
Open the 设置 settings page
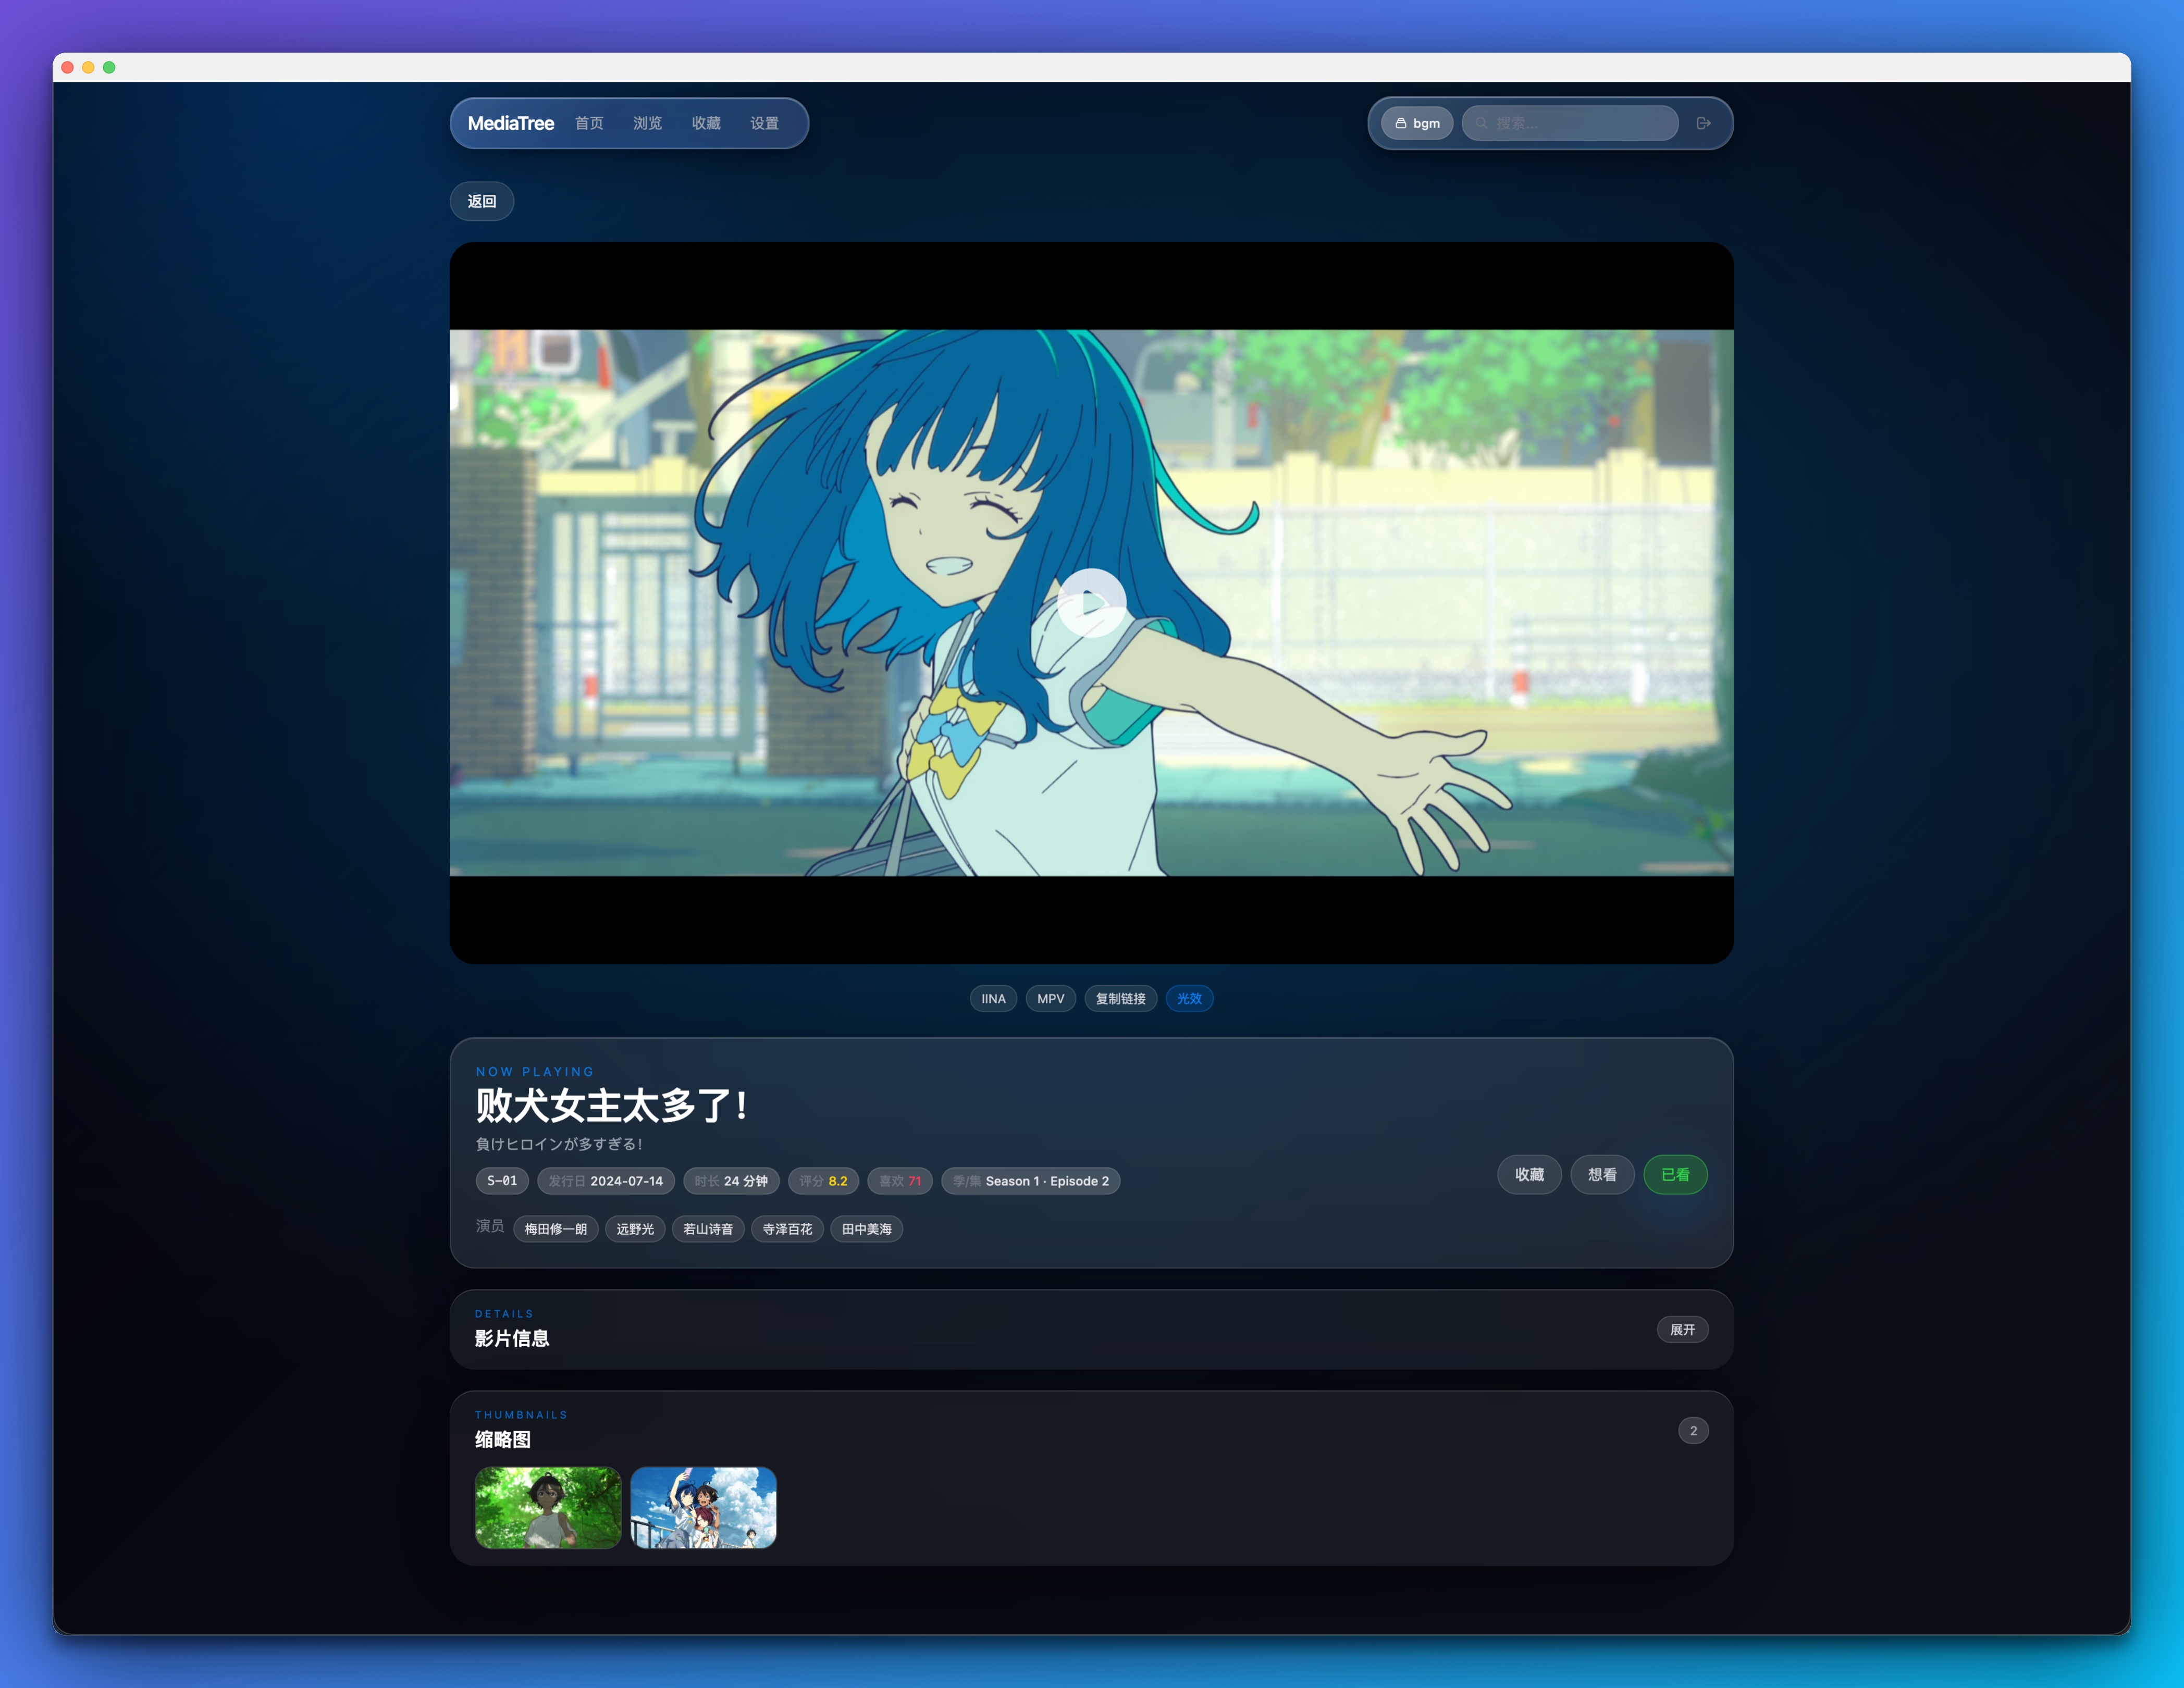pos(764,123)
